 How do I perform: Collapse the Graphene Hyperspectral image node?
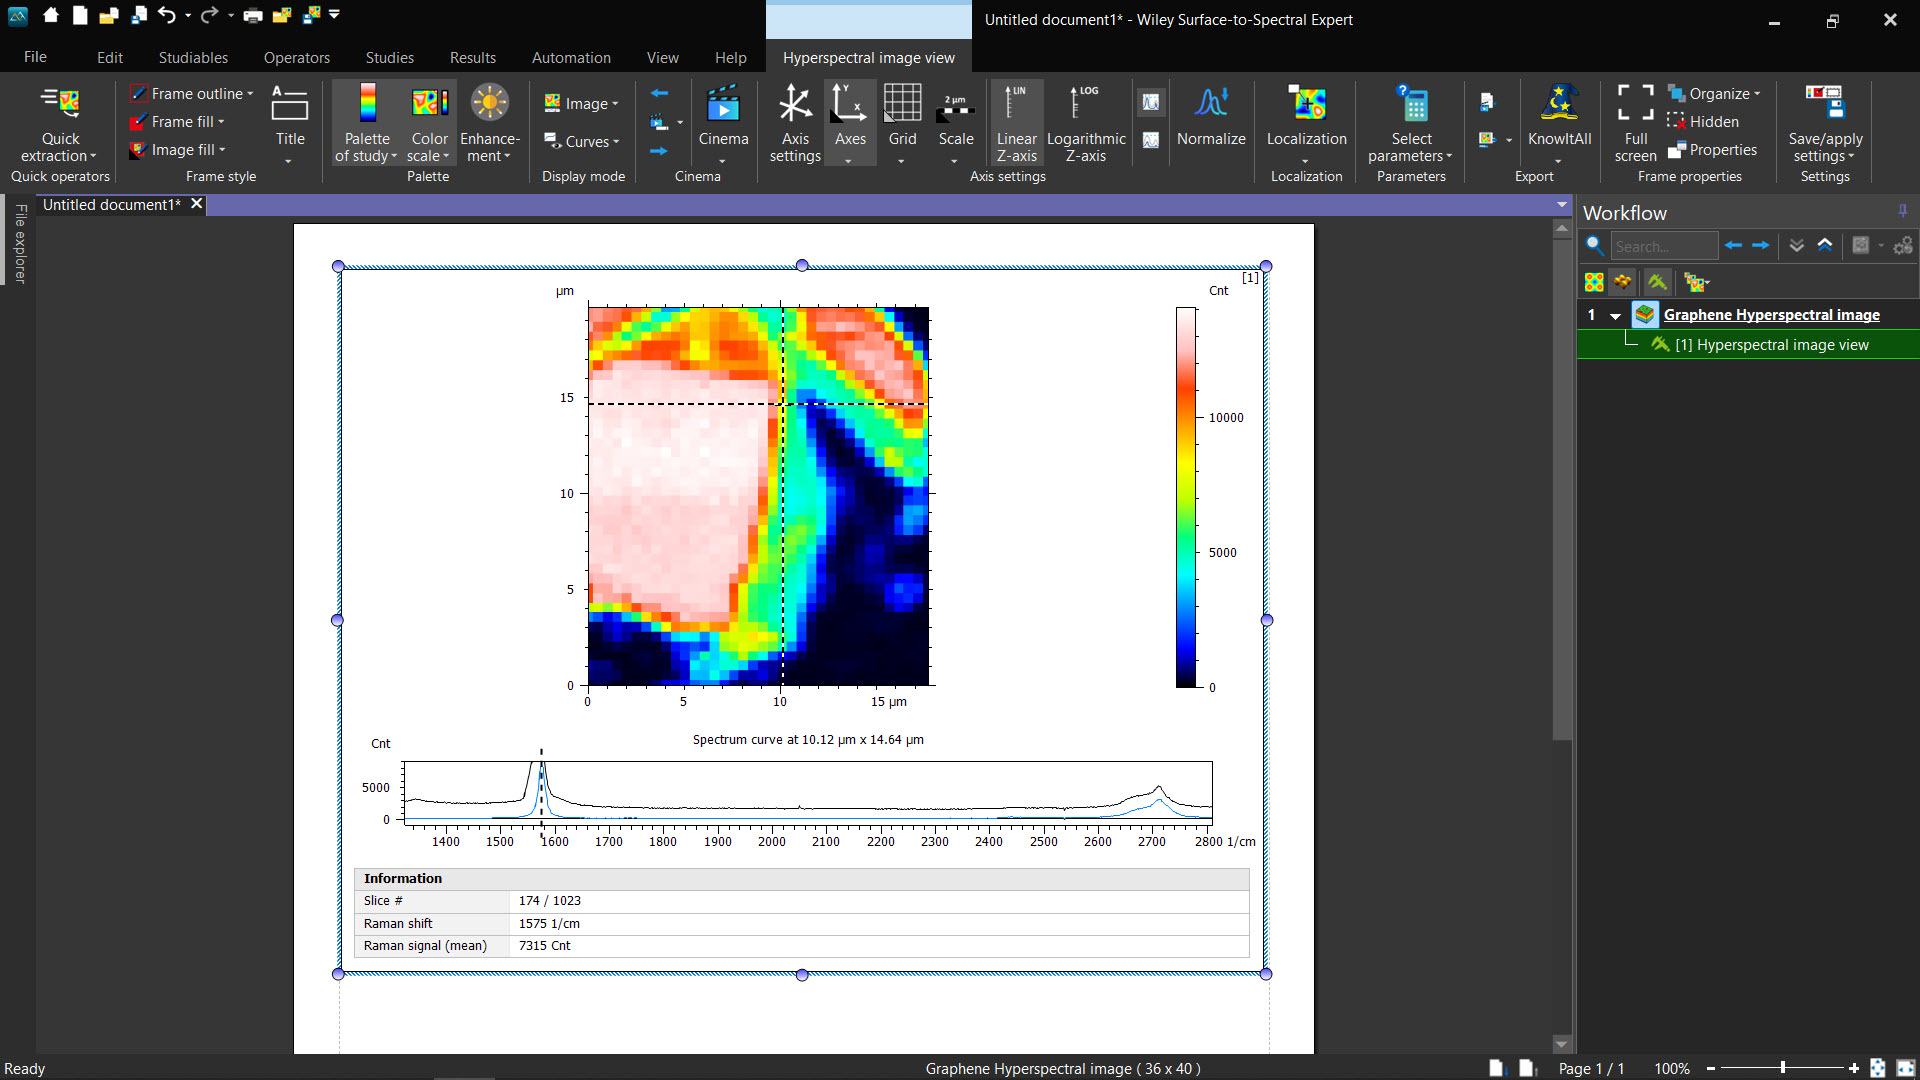pos(1615,316)
